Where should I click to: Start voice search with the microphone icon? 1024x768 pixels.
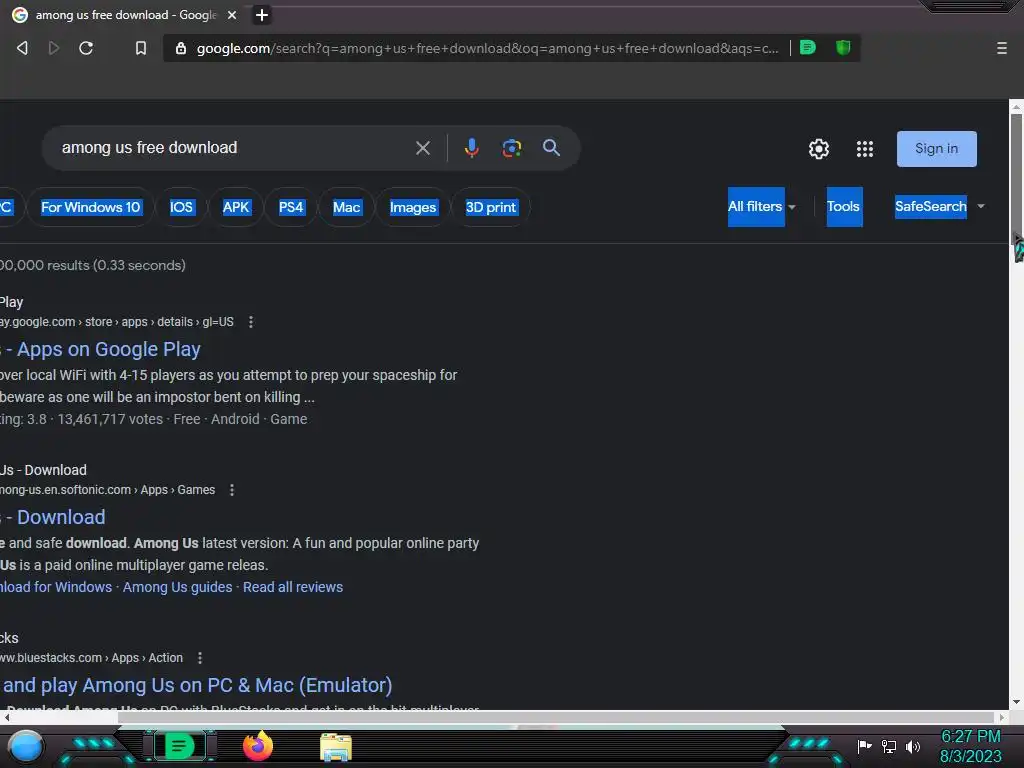[472, 148]
